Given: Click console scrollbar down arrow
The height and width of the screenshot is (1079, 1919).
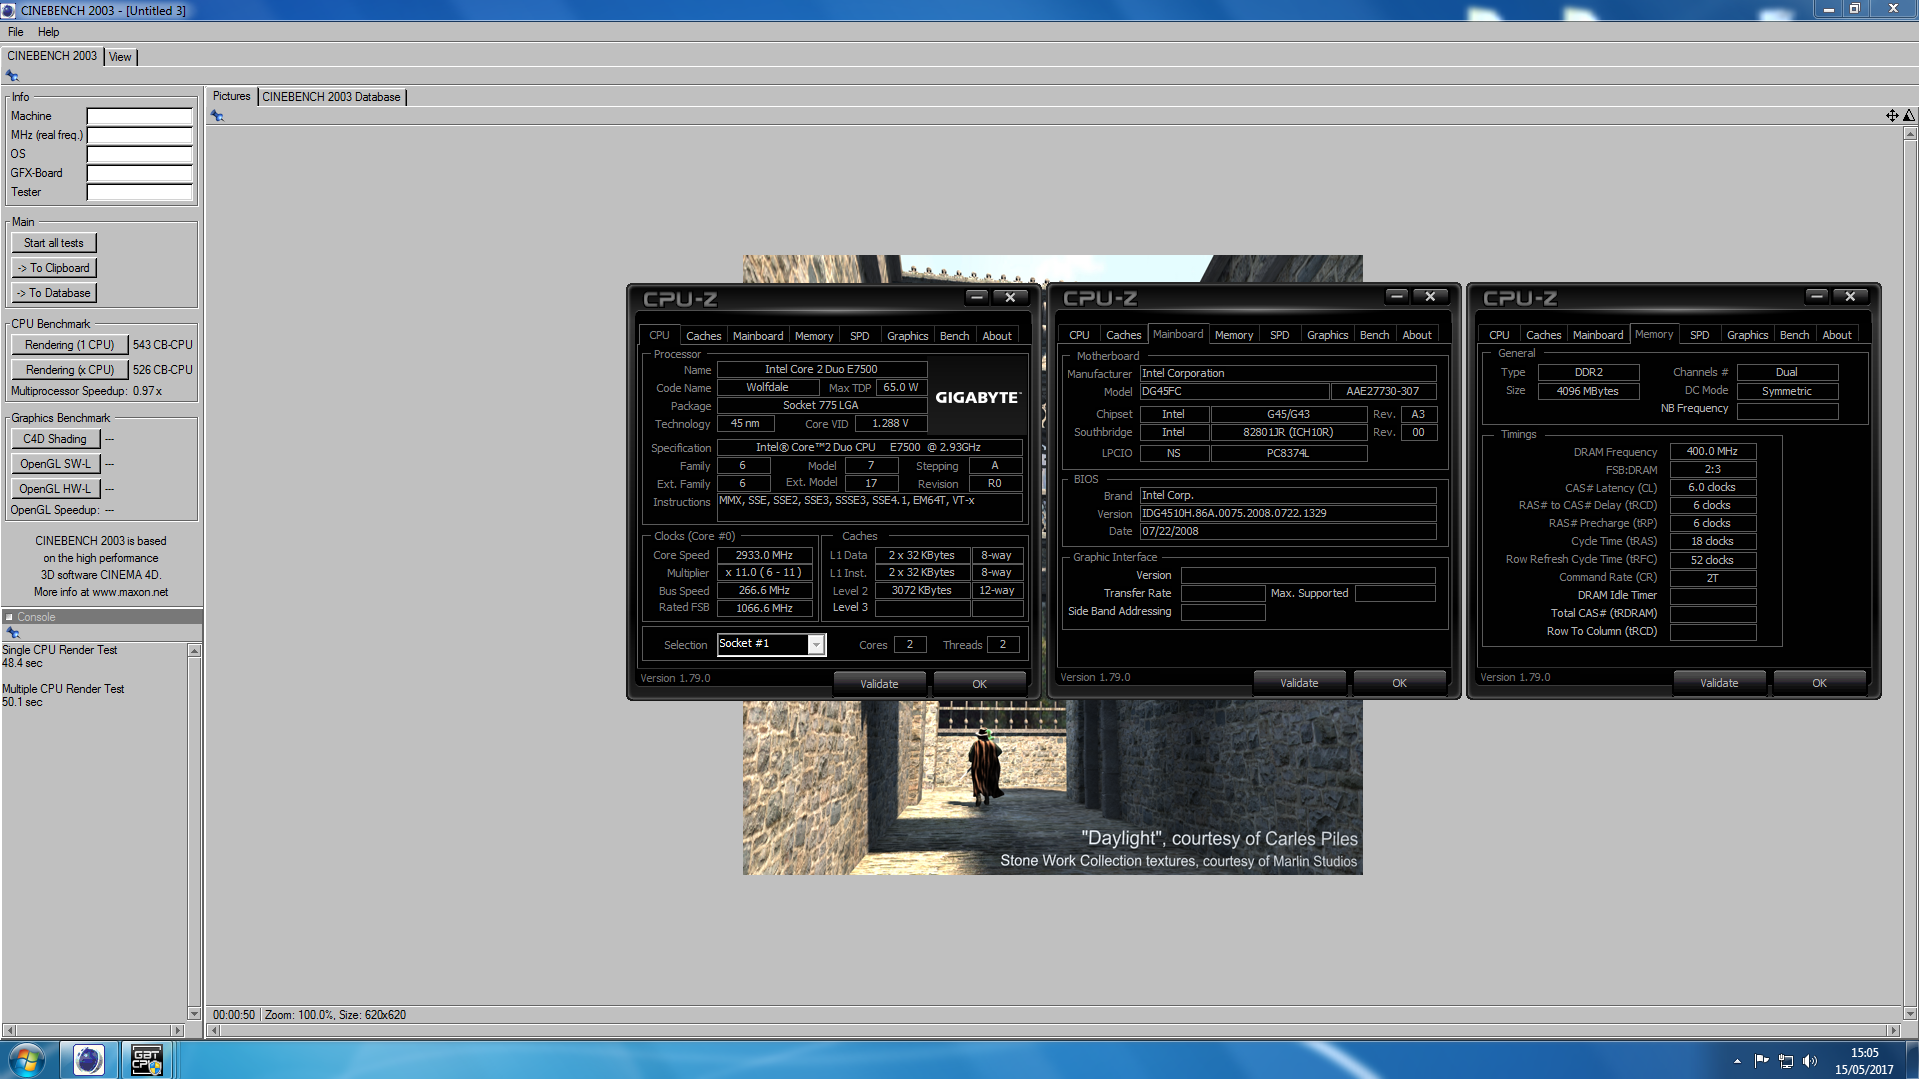Looking at the screenshot, I should point(194,1013).
